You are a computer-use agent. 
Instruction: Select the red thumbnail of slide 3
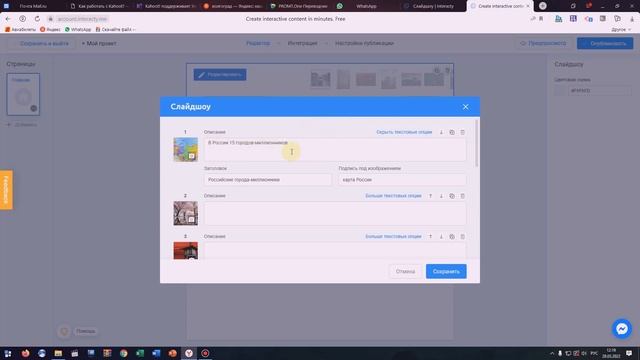[x=185, y=250]
